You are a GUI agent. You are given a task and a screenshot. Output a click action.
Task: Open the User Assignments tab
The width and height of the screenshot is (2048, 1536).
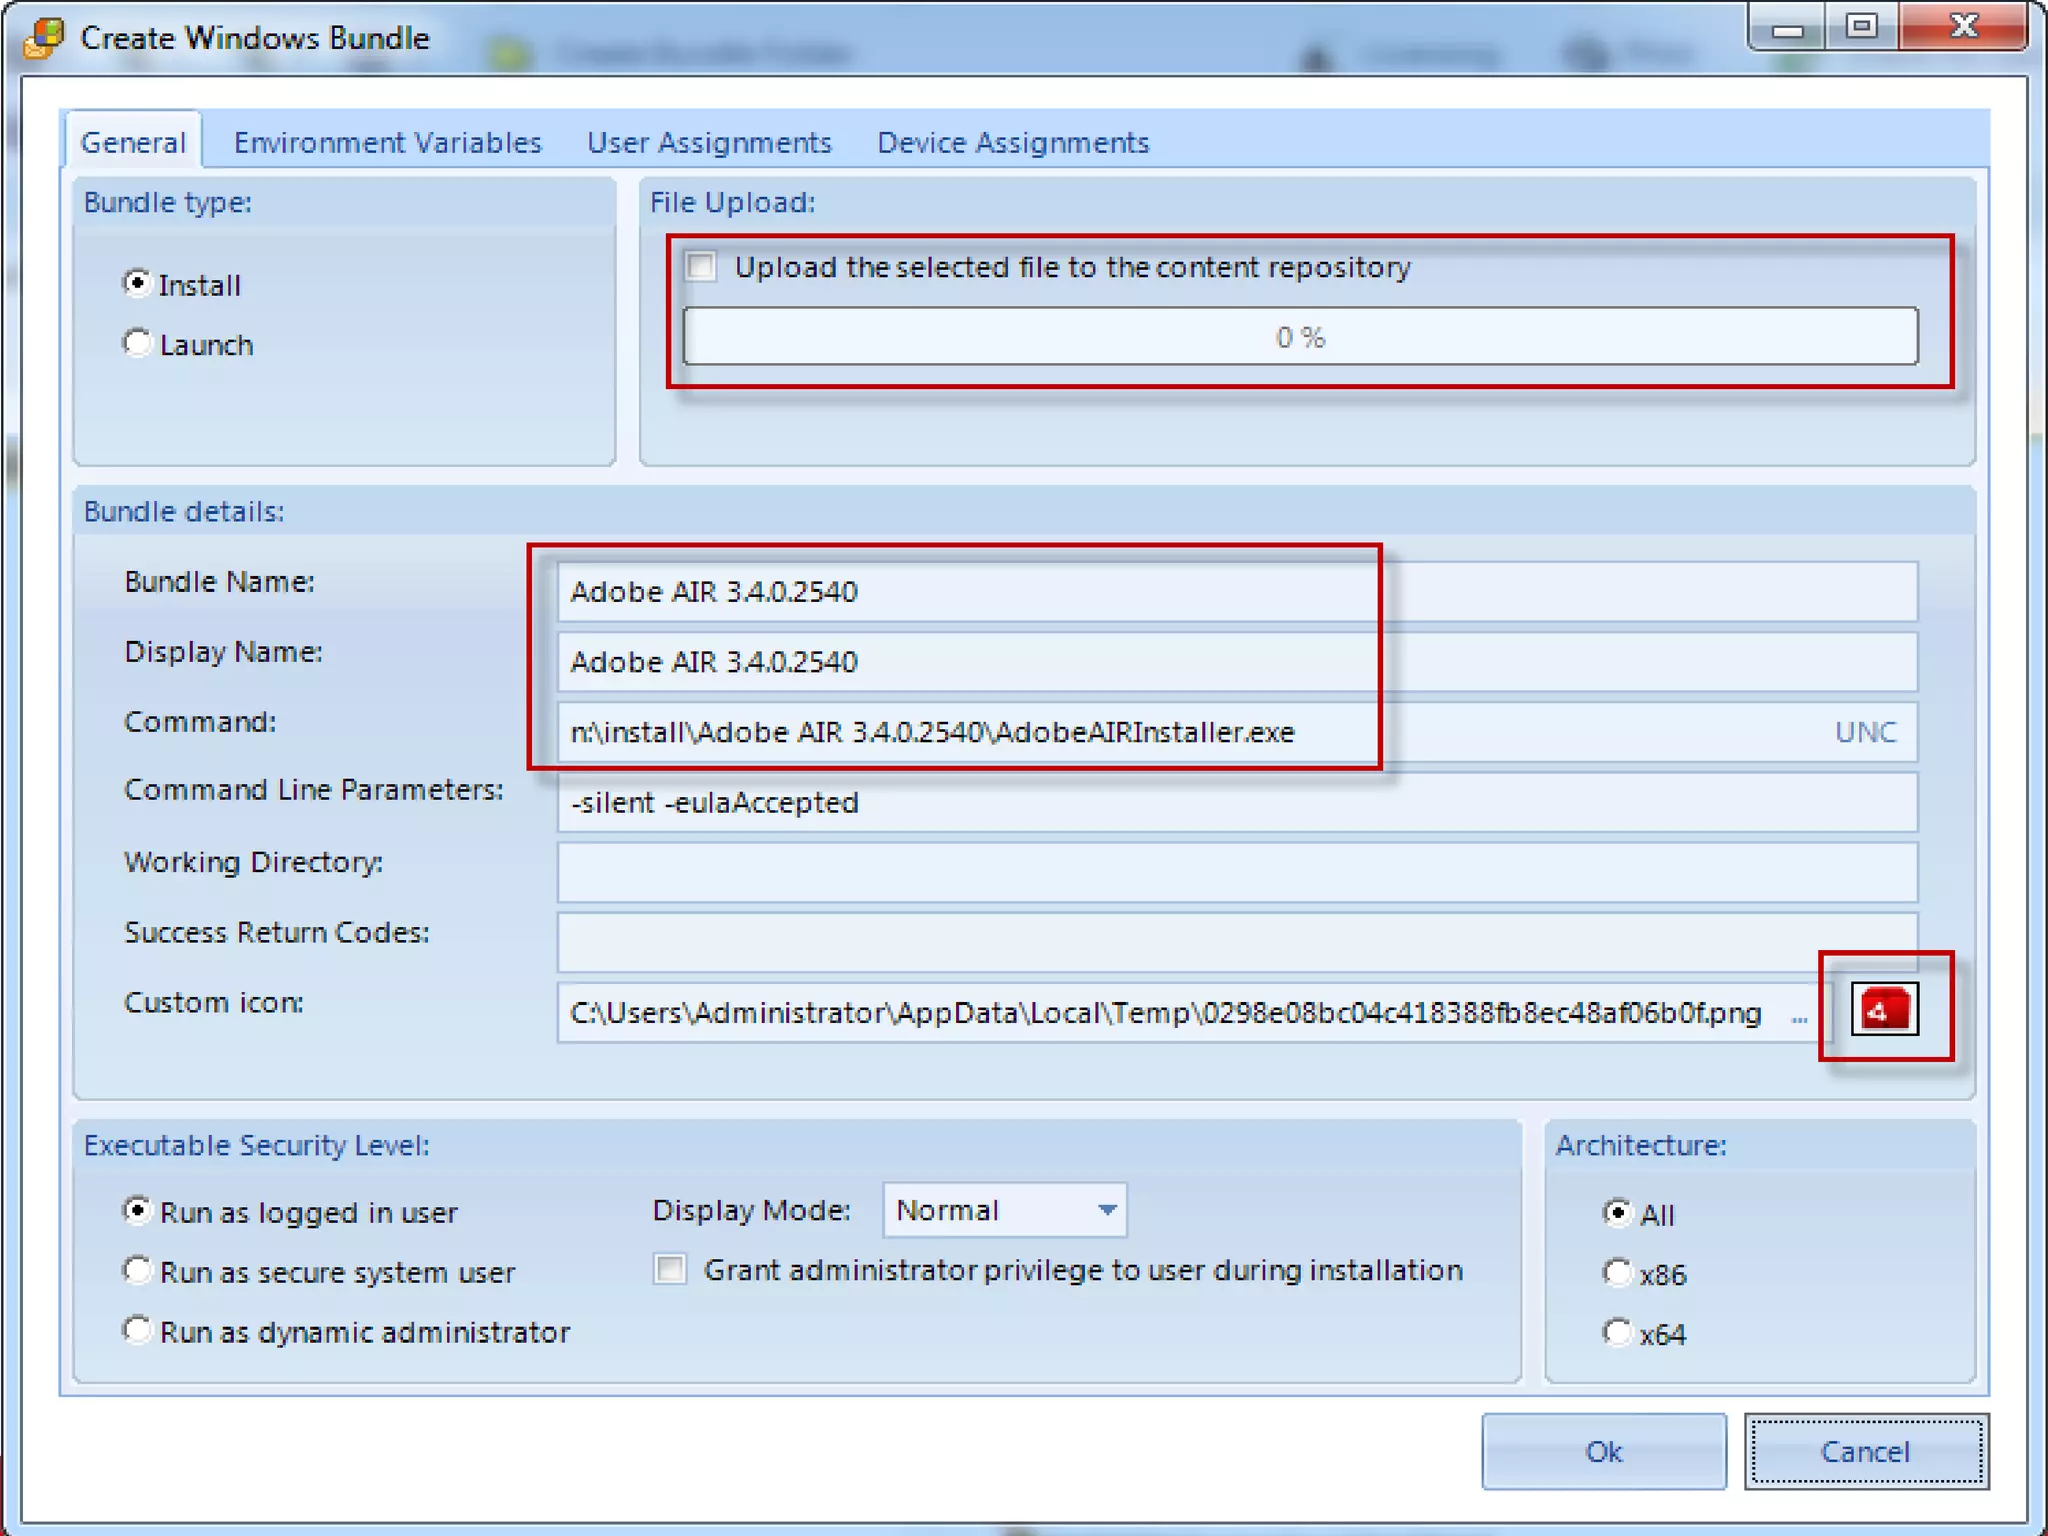coord(709,143)
